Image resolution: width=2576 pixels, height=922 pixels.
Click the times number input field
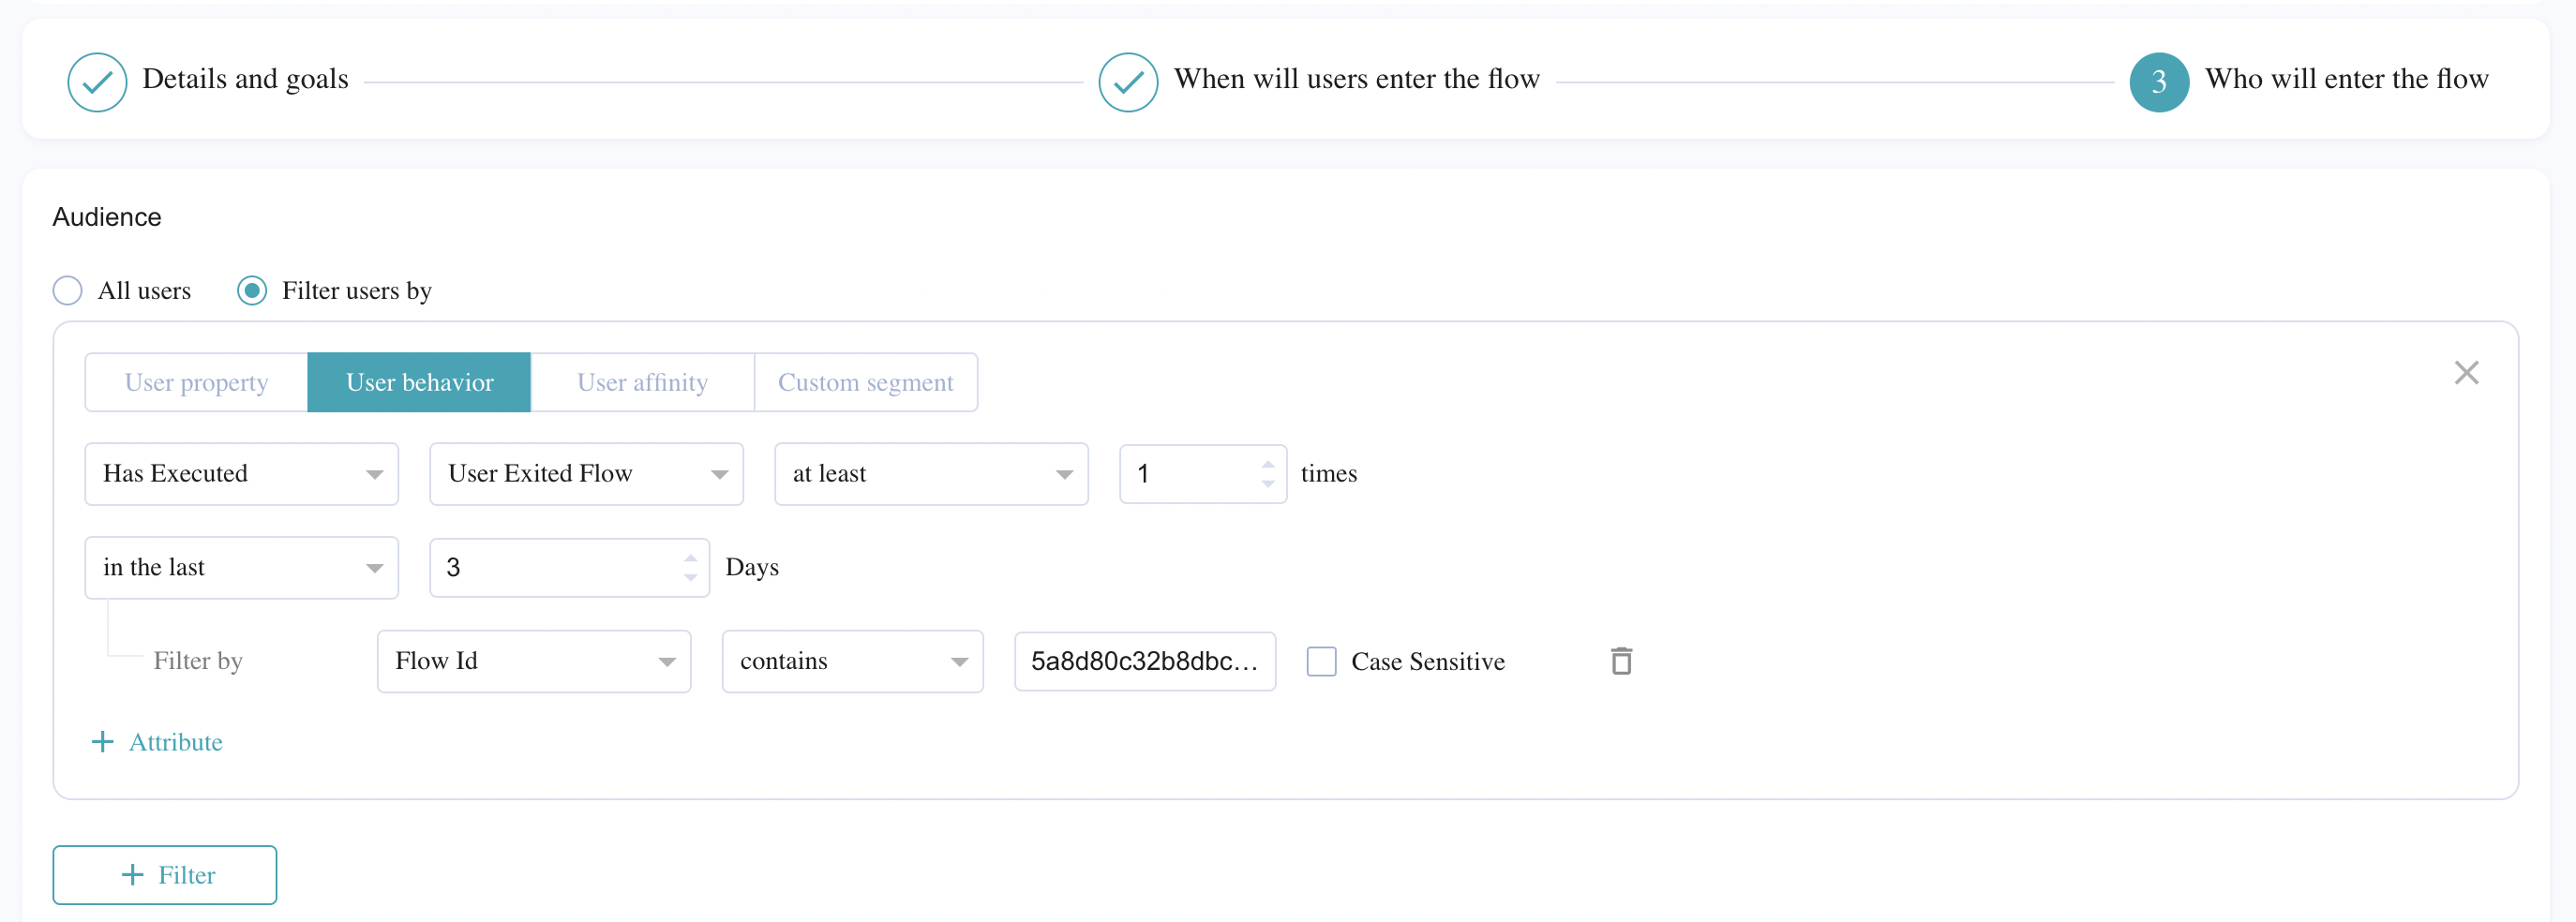pyautogui.click(x=1203, y=474)
